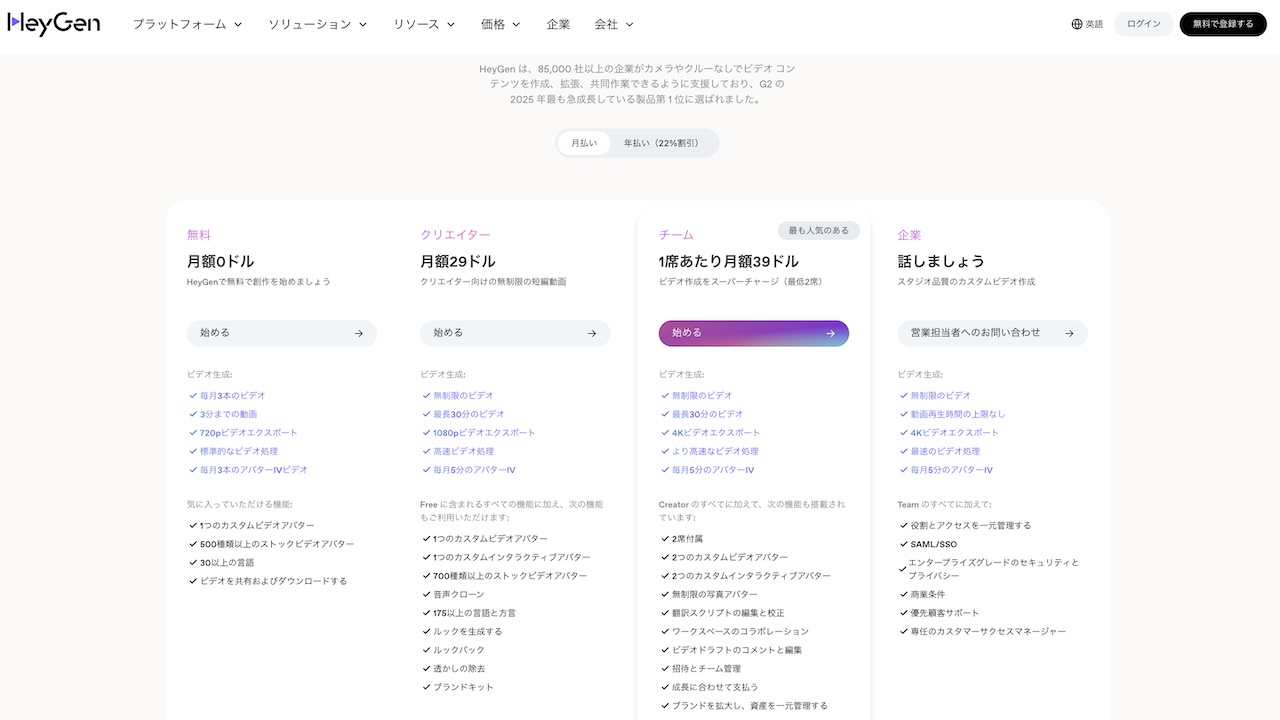Click 月額0ドル price heading

(221, 261)
